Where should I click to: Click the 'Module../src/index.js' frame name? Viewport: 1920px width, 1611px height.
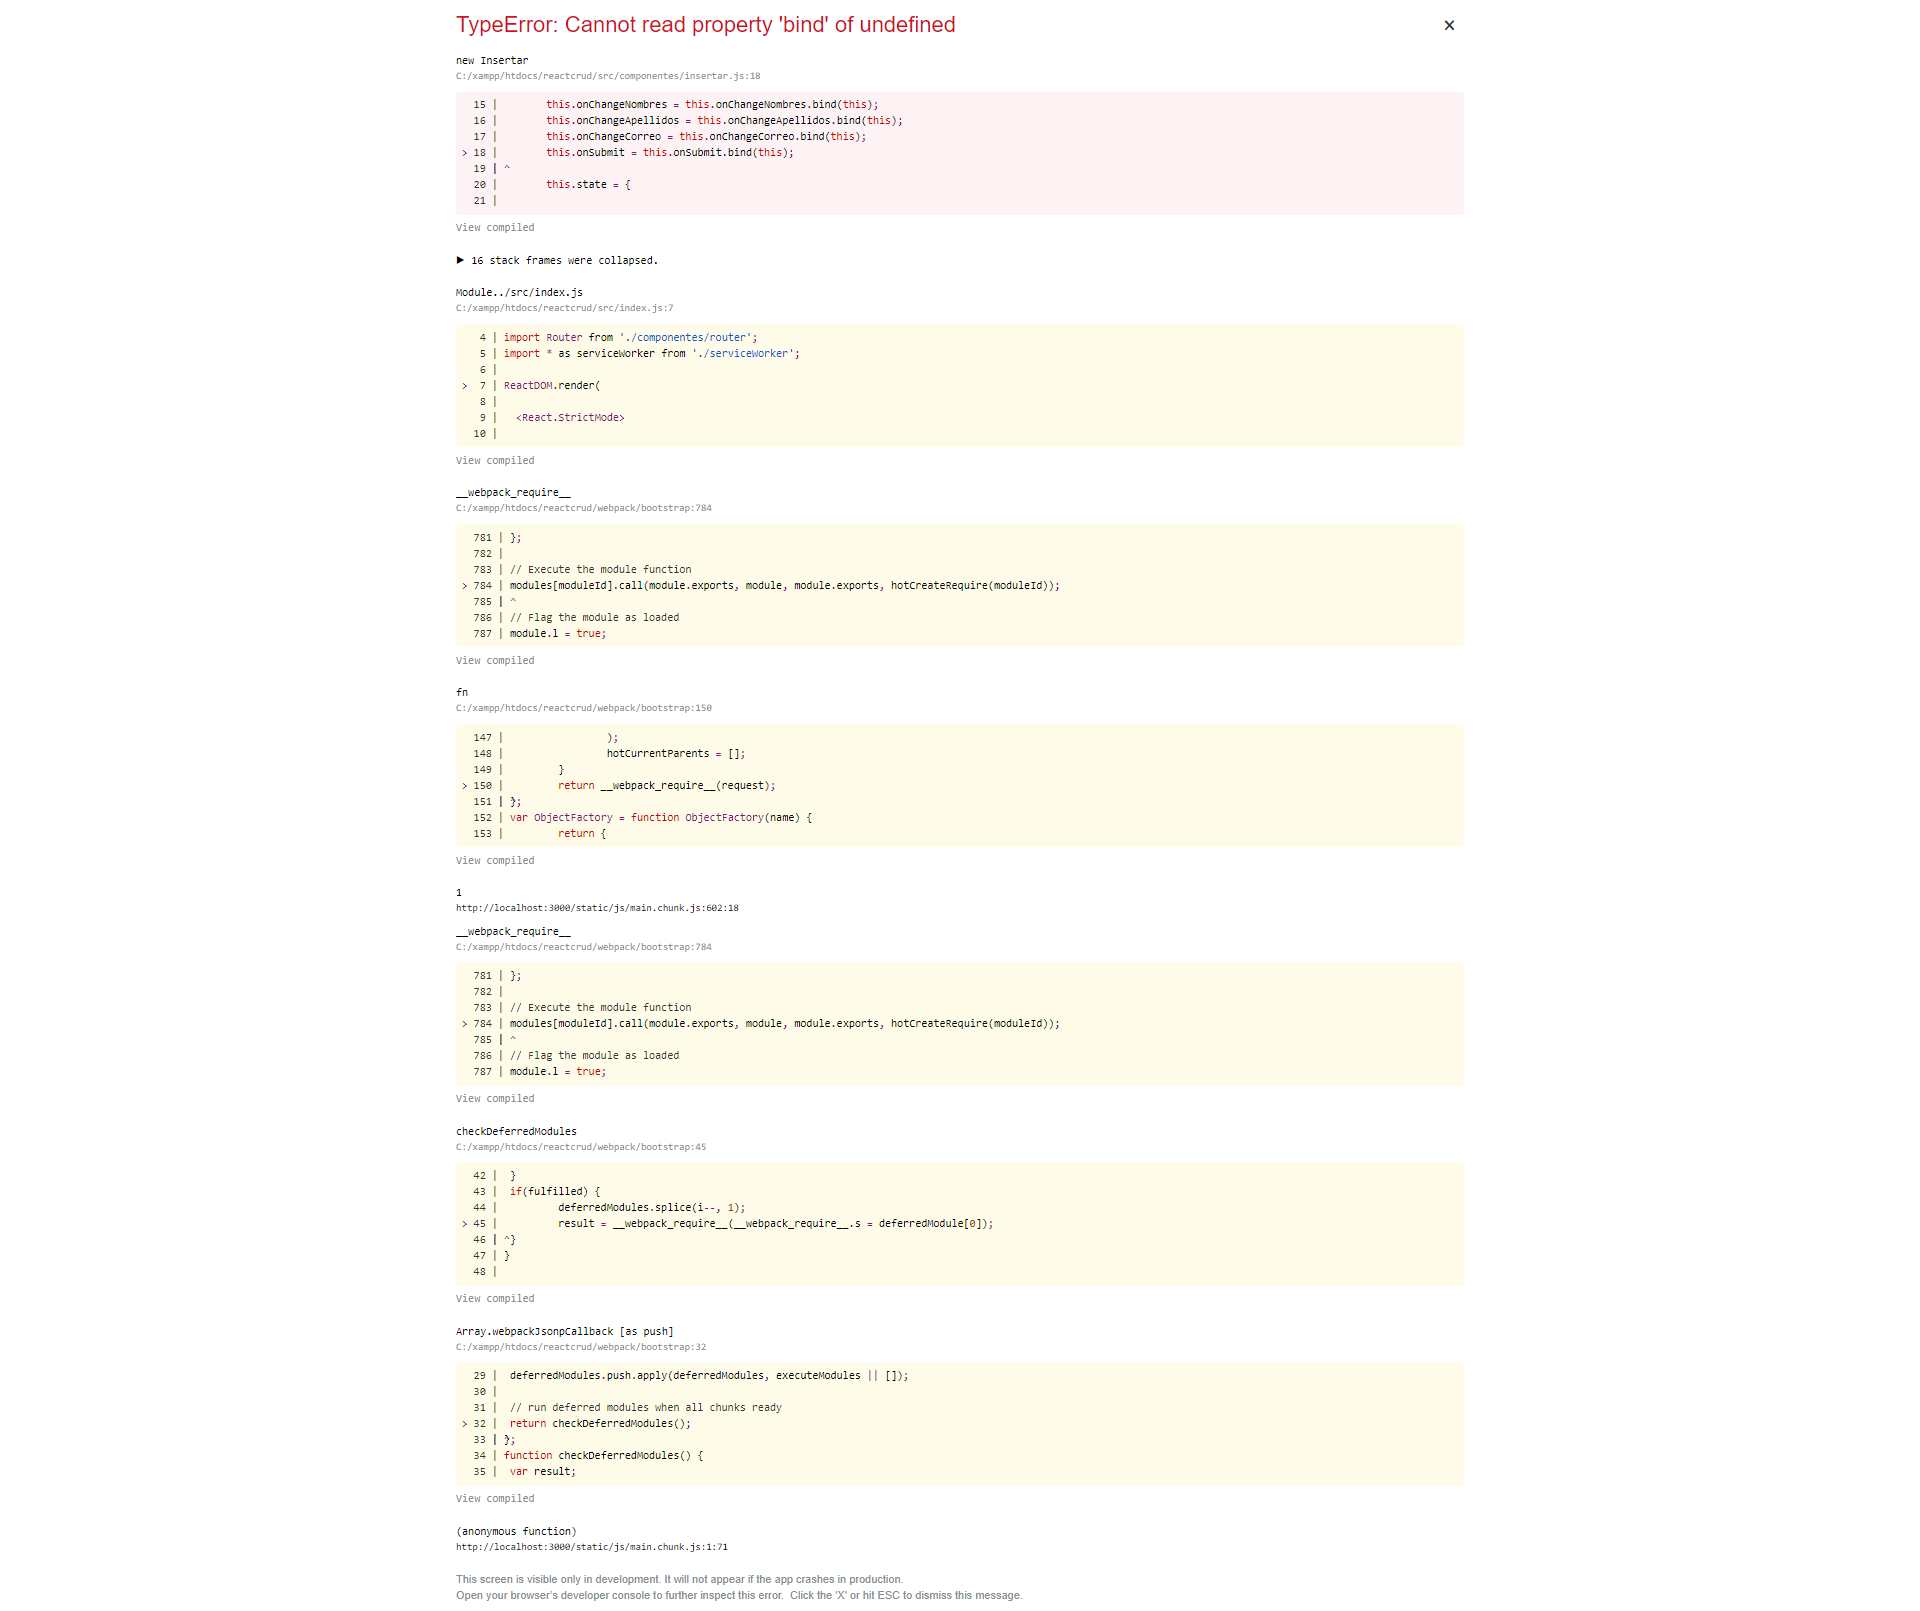click(519, 293)
